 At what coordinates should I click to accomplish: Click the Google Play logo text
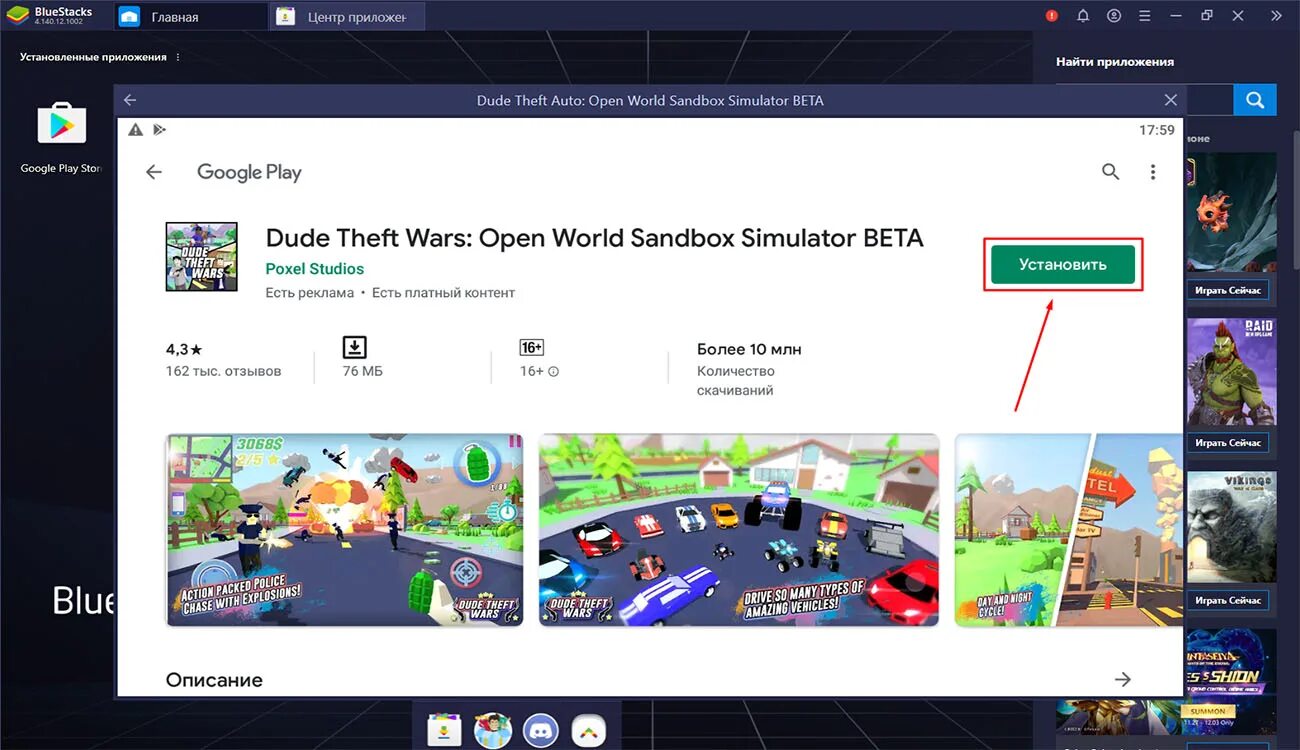coord(249,172)
